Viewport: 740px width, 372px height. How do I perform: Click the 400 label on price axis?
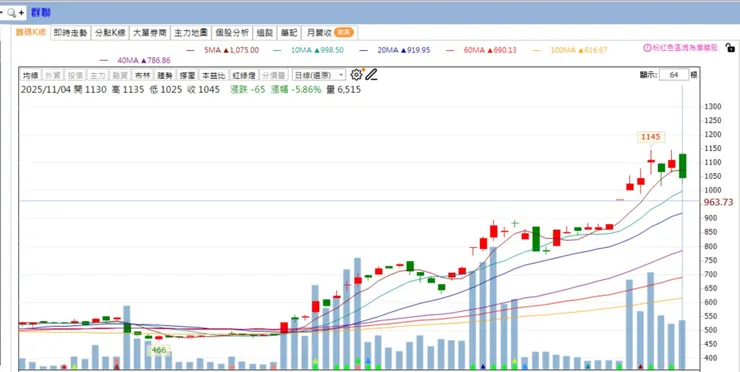click(711, 358)
